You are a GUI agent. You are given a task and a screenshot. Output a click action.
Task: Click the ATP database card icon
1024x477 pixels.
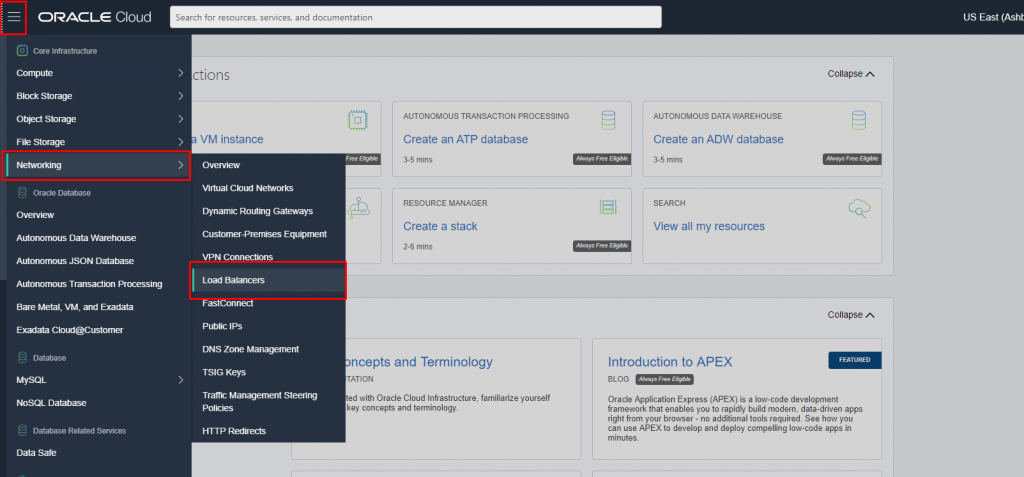click(x=608, y=121)
